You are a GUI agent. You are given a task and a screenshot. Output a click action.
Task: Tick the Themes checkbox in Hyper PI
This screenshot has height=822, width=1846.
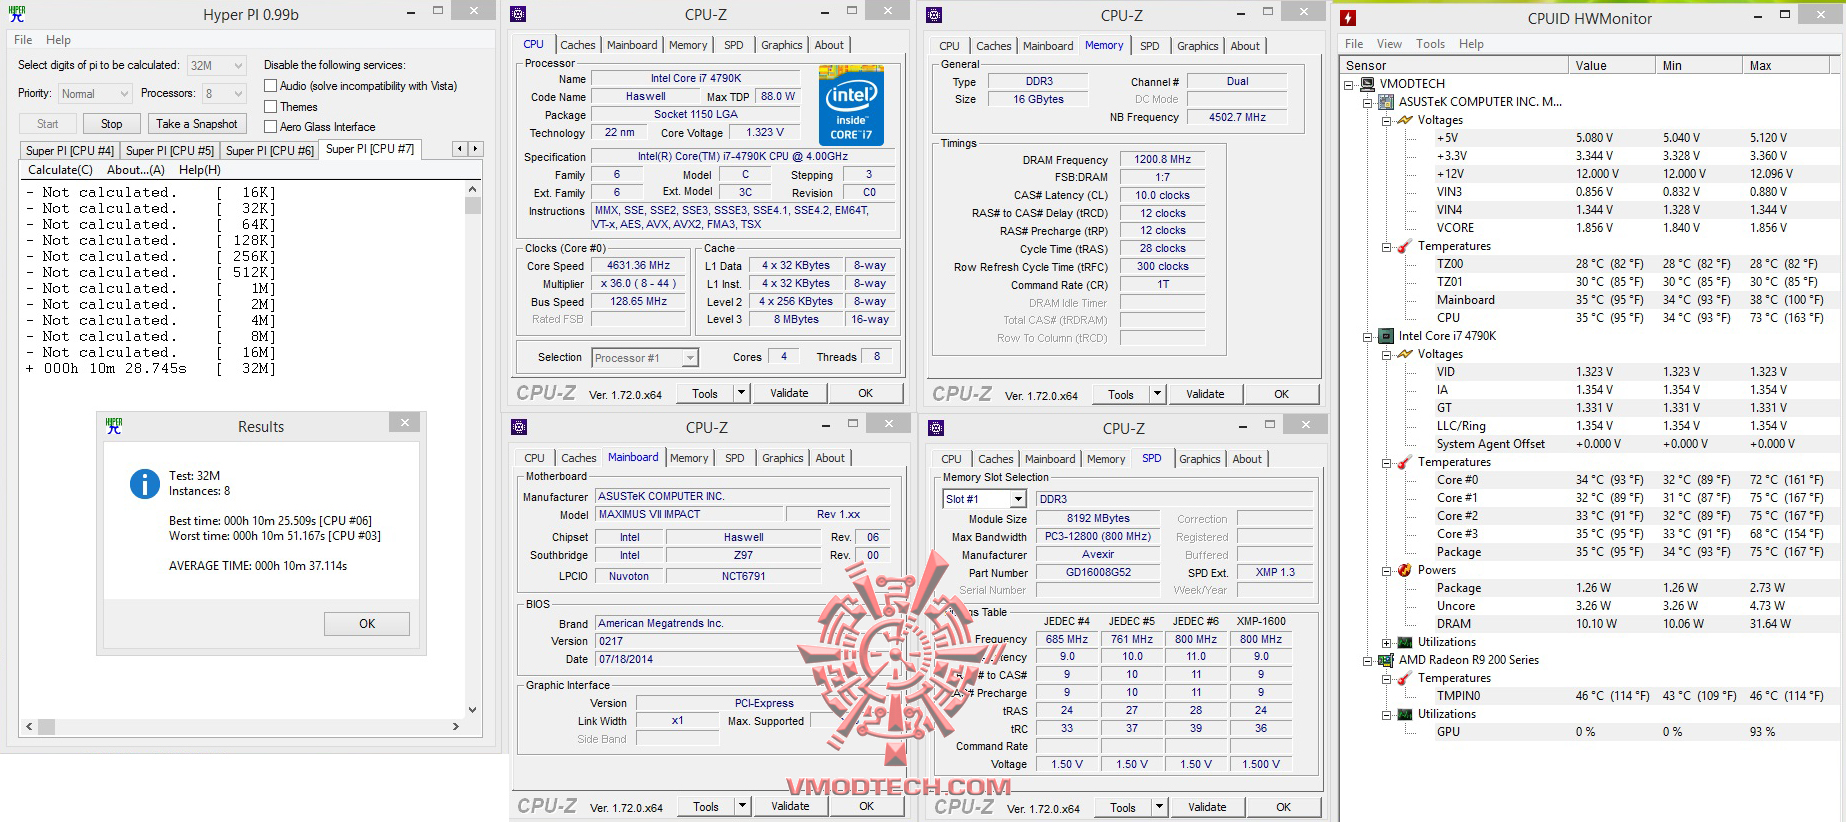[270, 107]
